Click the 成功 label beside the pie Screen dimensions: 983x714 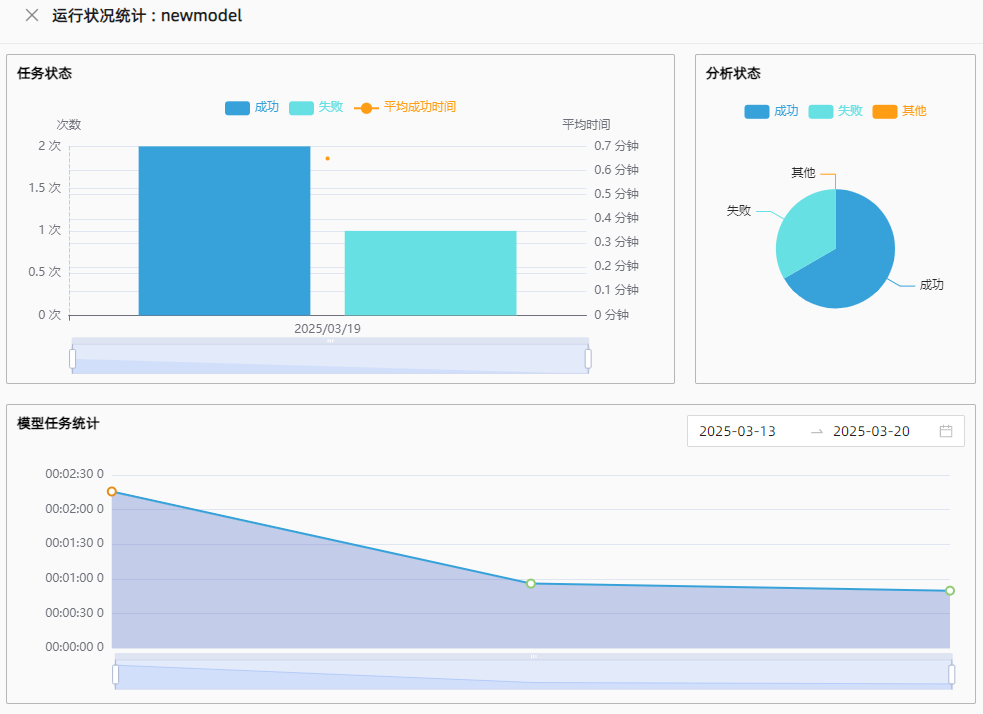pyautogui.click(x=932, y=285)
